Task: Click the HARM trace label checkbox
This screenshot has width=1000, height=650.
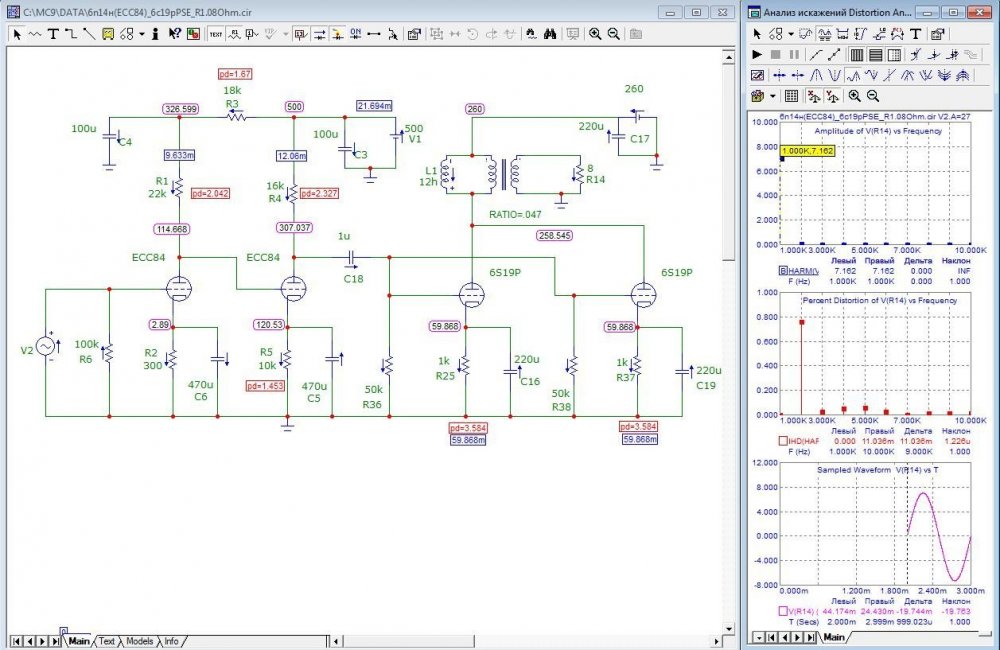Action: [783, 271]
